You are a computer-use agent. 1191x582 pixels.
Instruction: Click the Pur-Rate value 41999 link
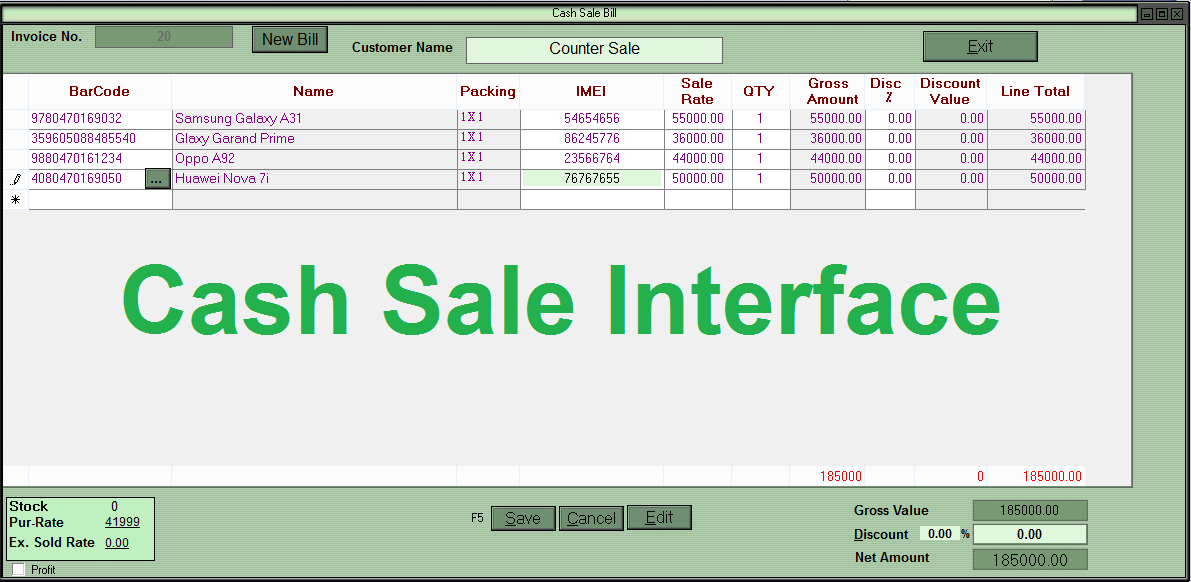pos(122,522)
